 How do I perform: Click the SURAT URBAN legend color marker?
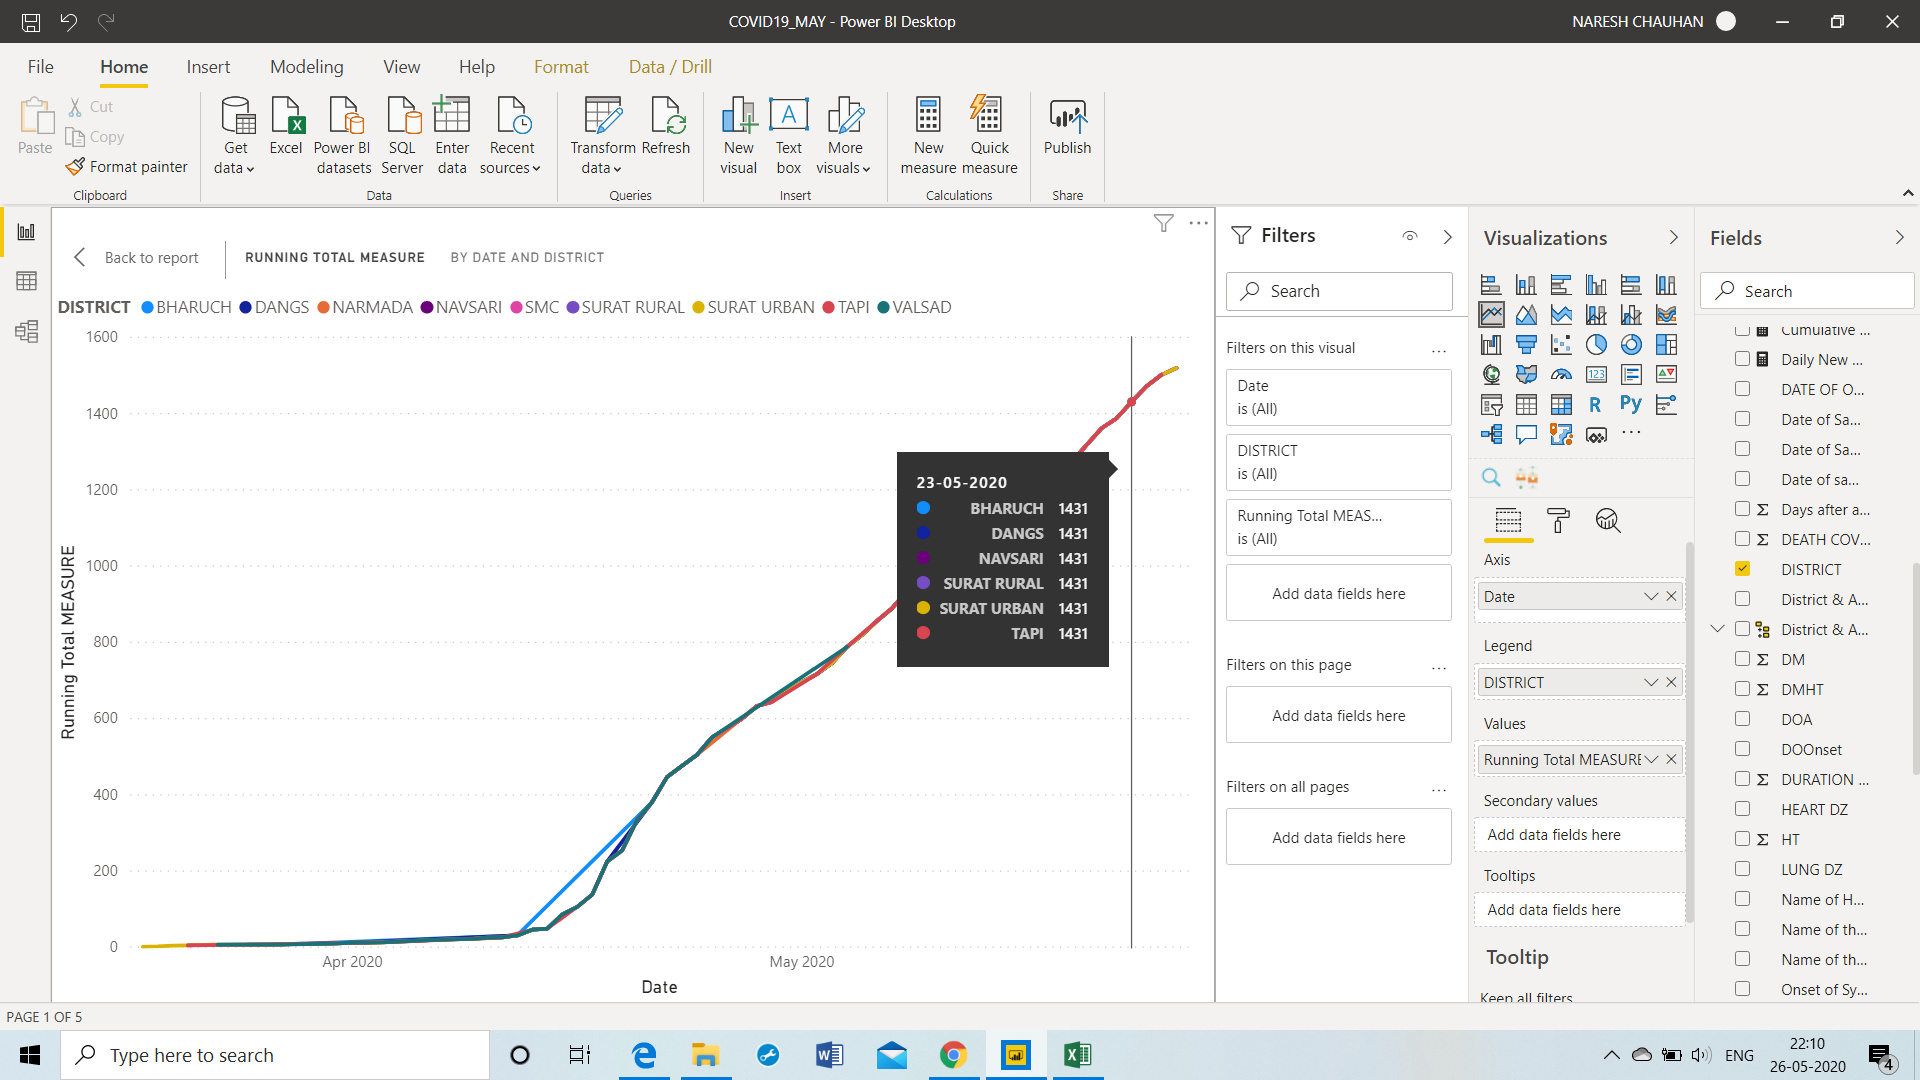[698, 307]
